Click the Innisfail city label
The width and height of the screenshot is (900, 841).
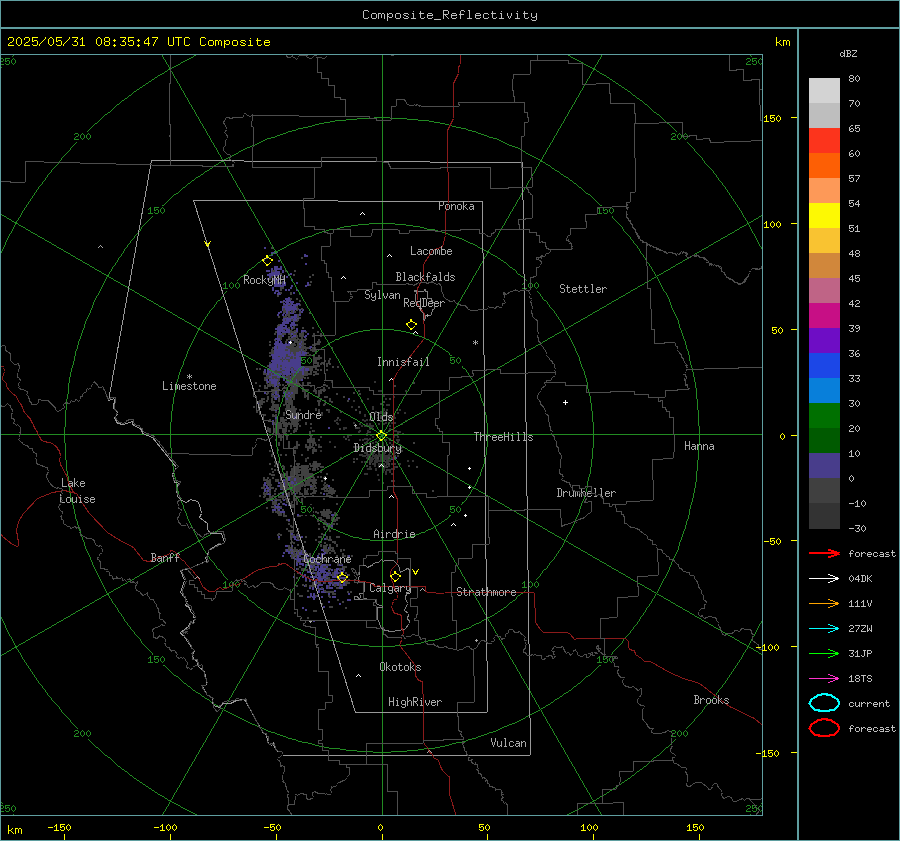coord(403,362)
